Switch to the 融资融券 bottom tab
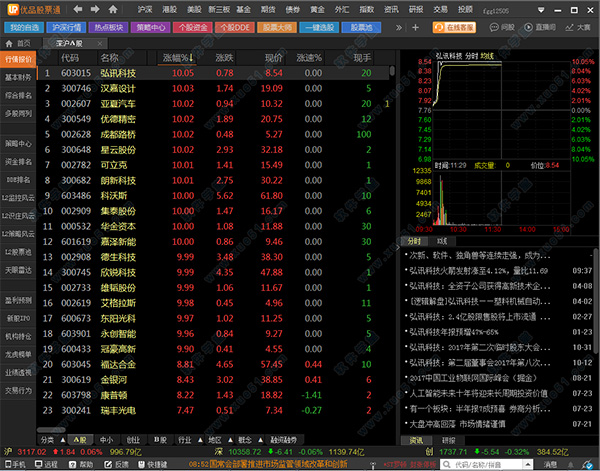Screen dimensions: 600x471 pos(283,440)
